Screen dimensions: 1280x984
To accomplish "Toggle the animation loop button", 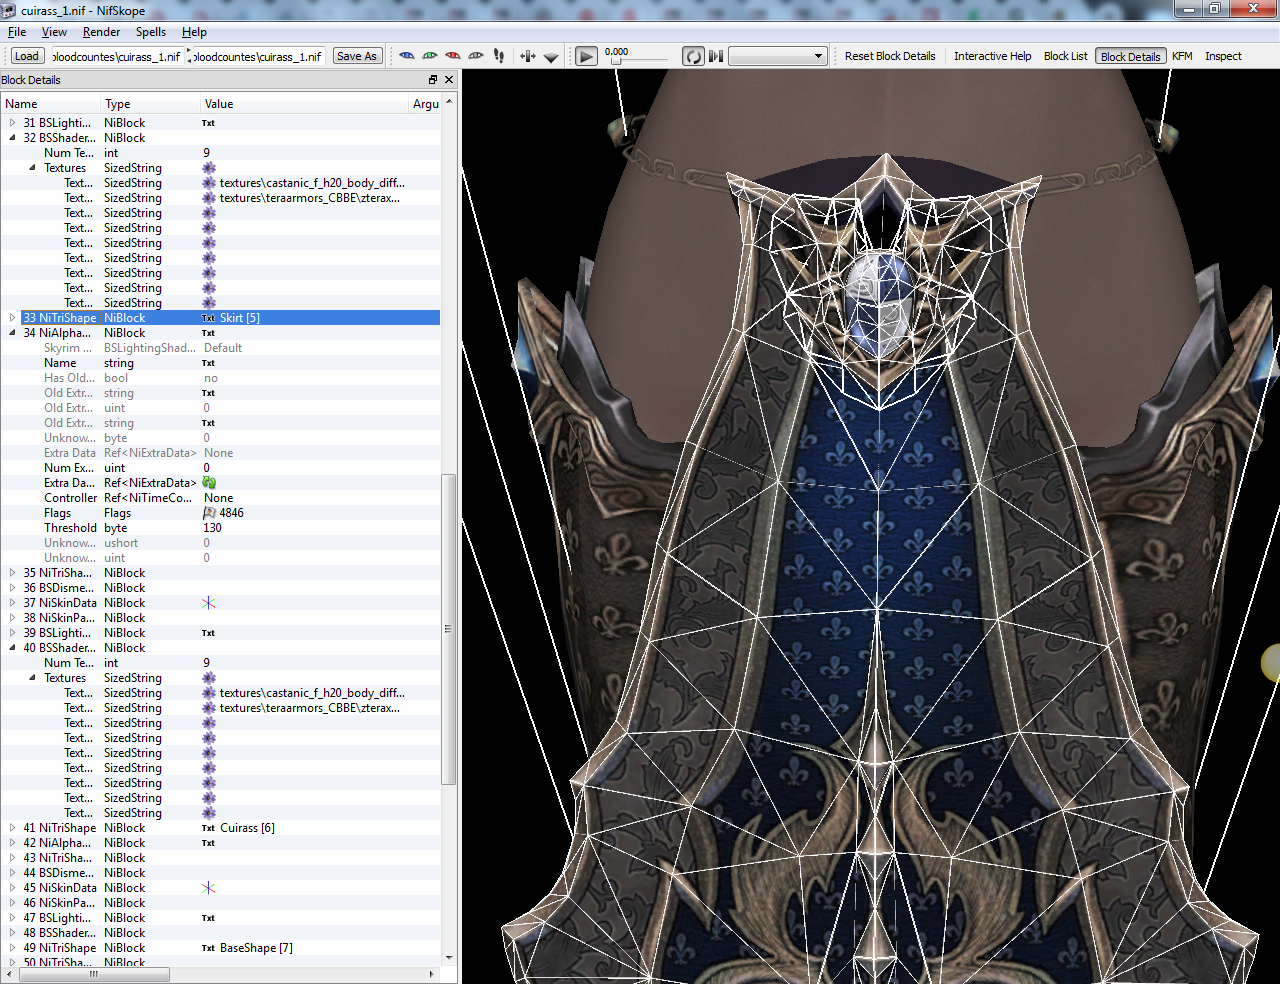I will [693, 56].
